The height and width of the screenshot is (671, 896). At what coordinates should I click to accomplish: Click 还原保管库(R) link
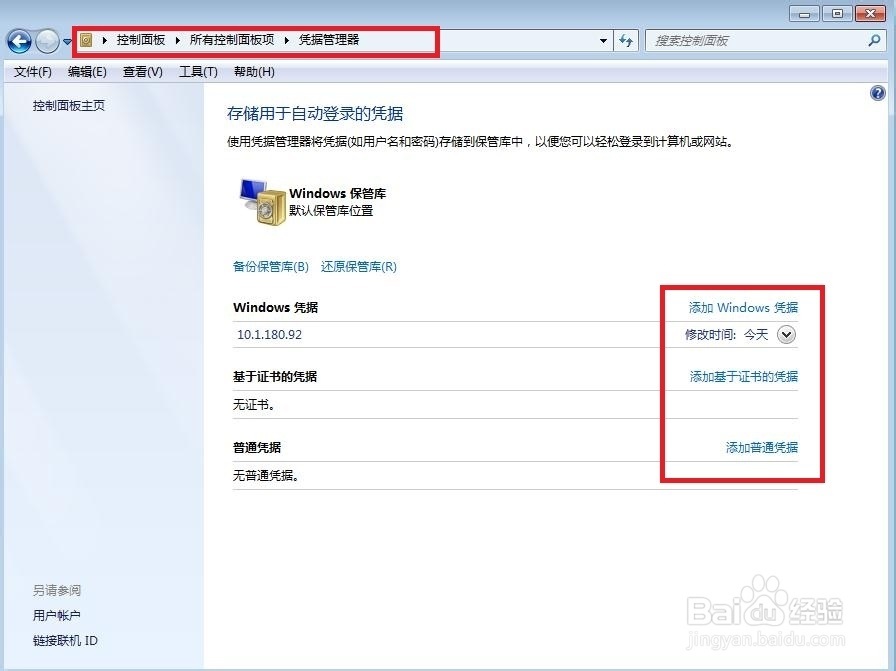pyautogui.click(x=359, y=266)
